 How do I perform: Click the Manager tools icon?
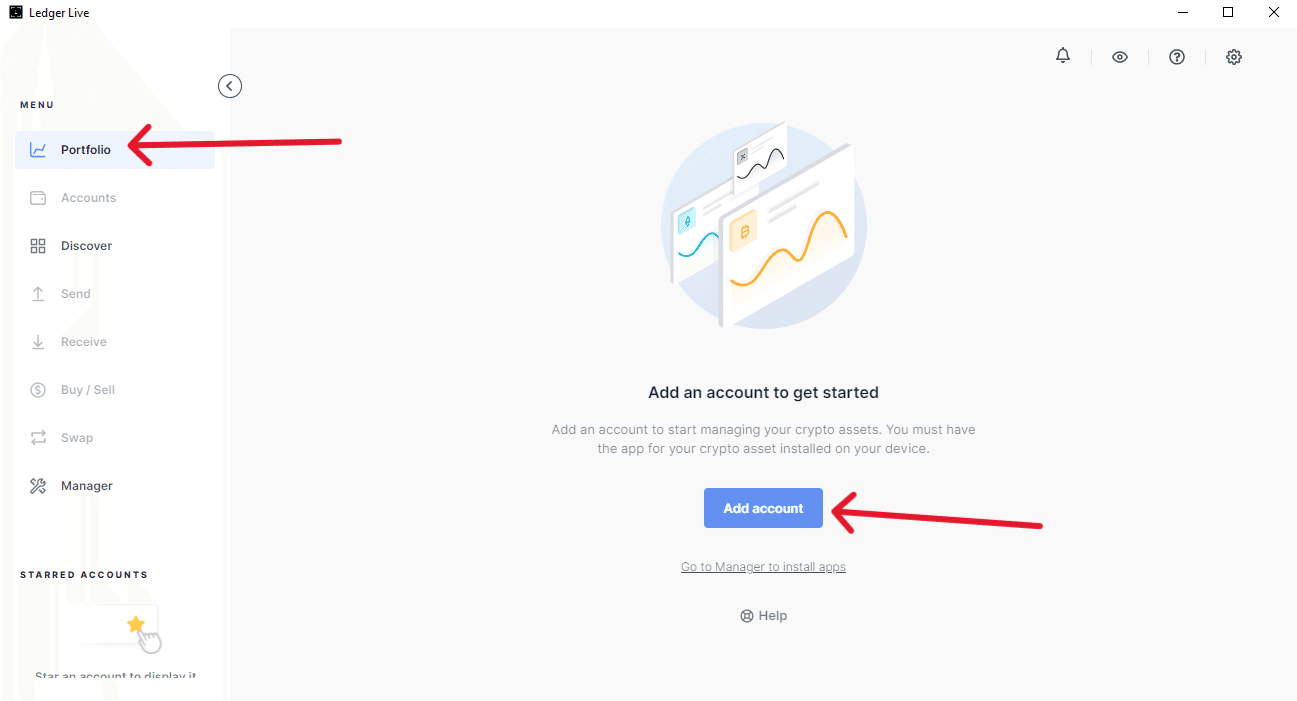tap(38, 486)
